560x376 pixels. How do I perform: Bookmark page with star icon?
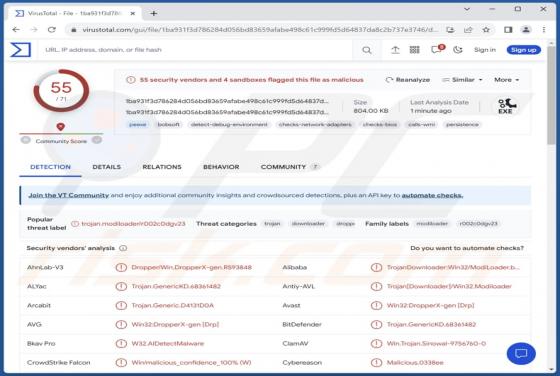click(486, 30)
